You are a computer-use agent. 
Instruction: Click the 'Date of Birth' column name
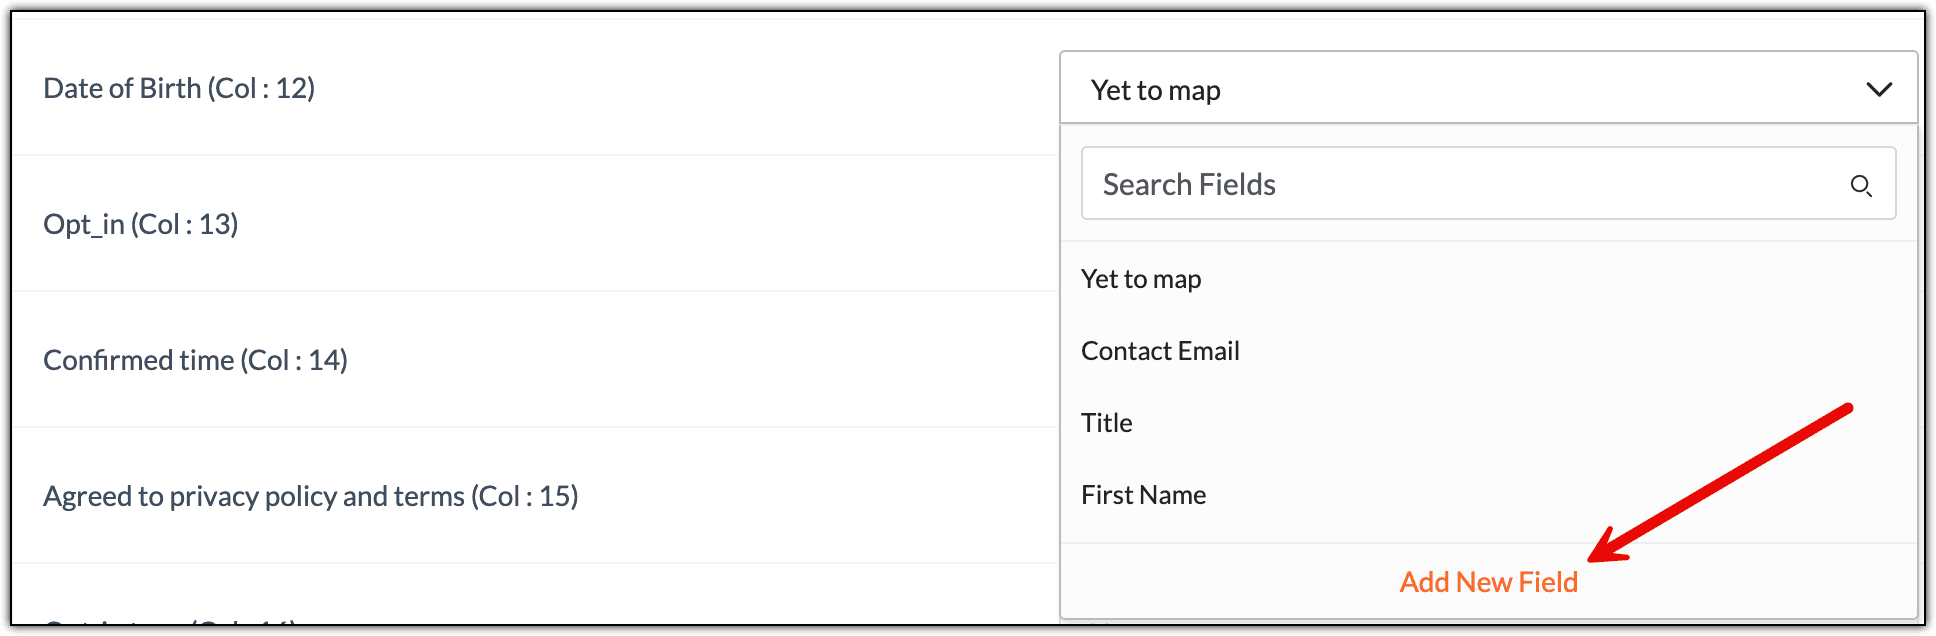click(x=122, y=88)
